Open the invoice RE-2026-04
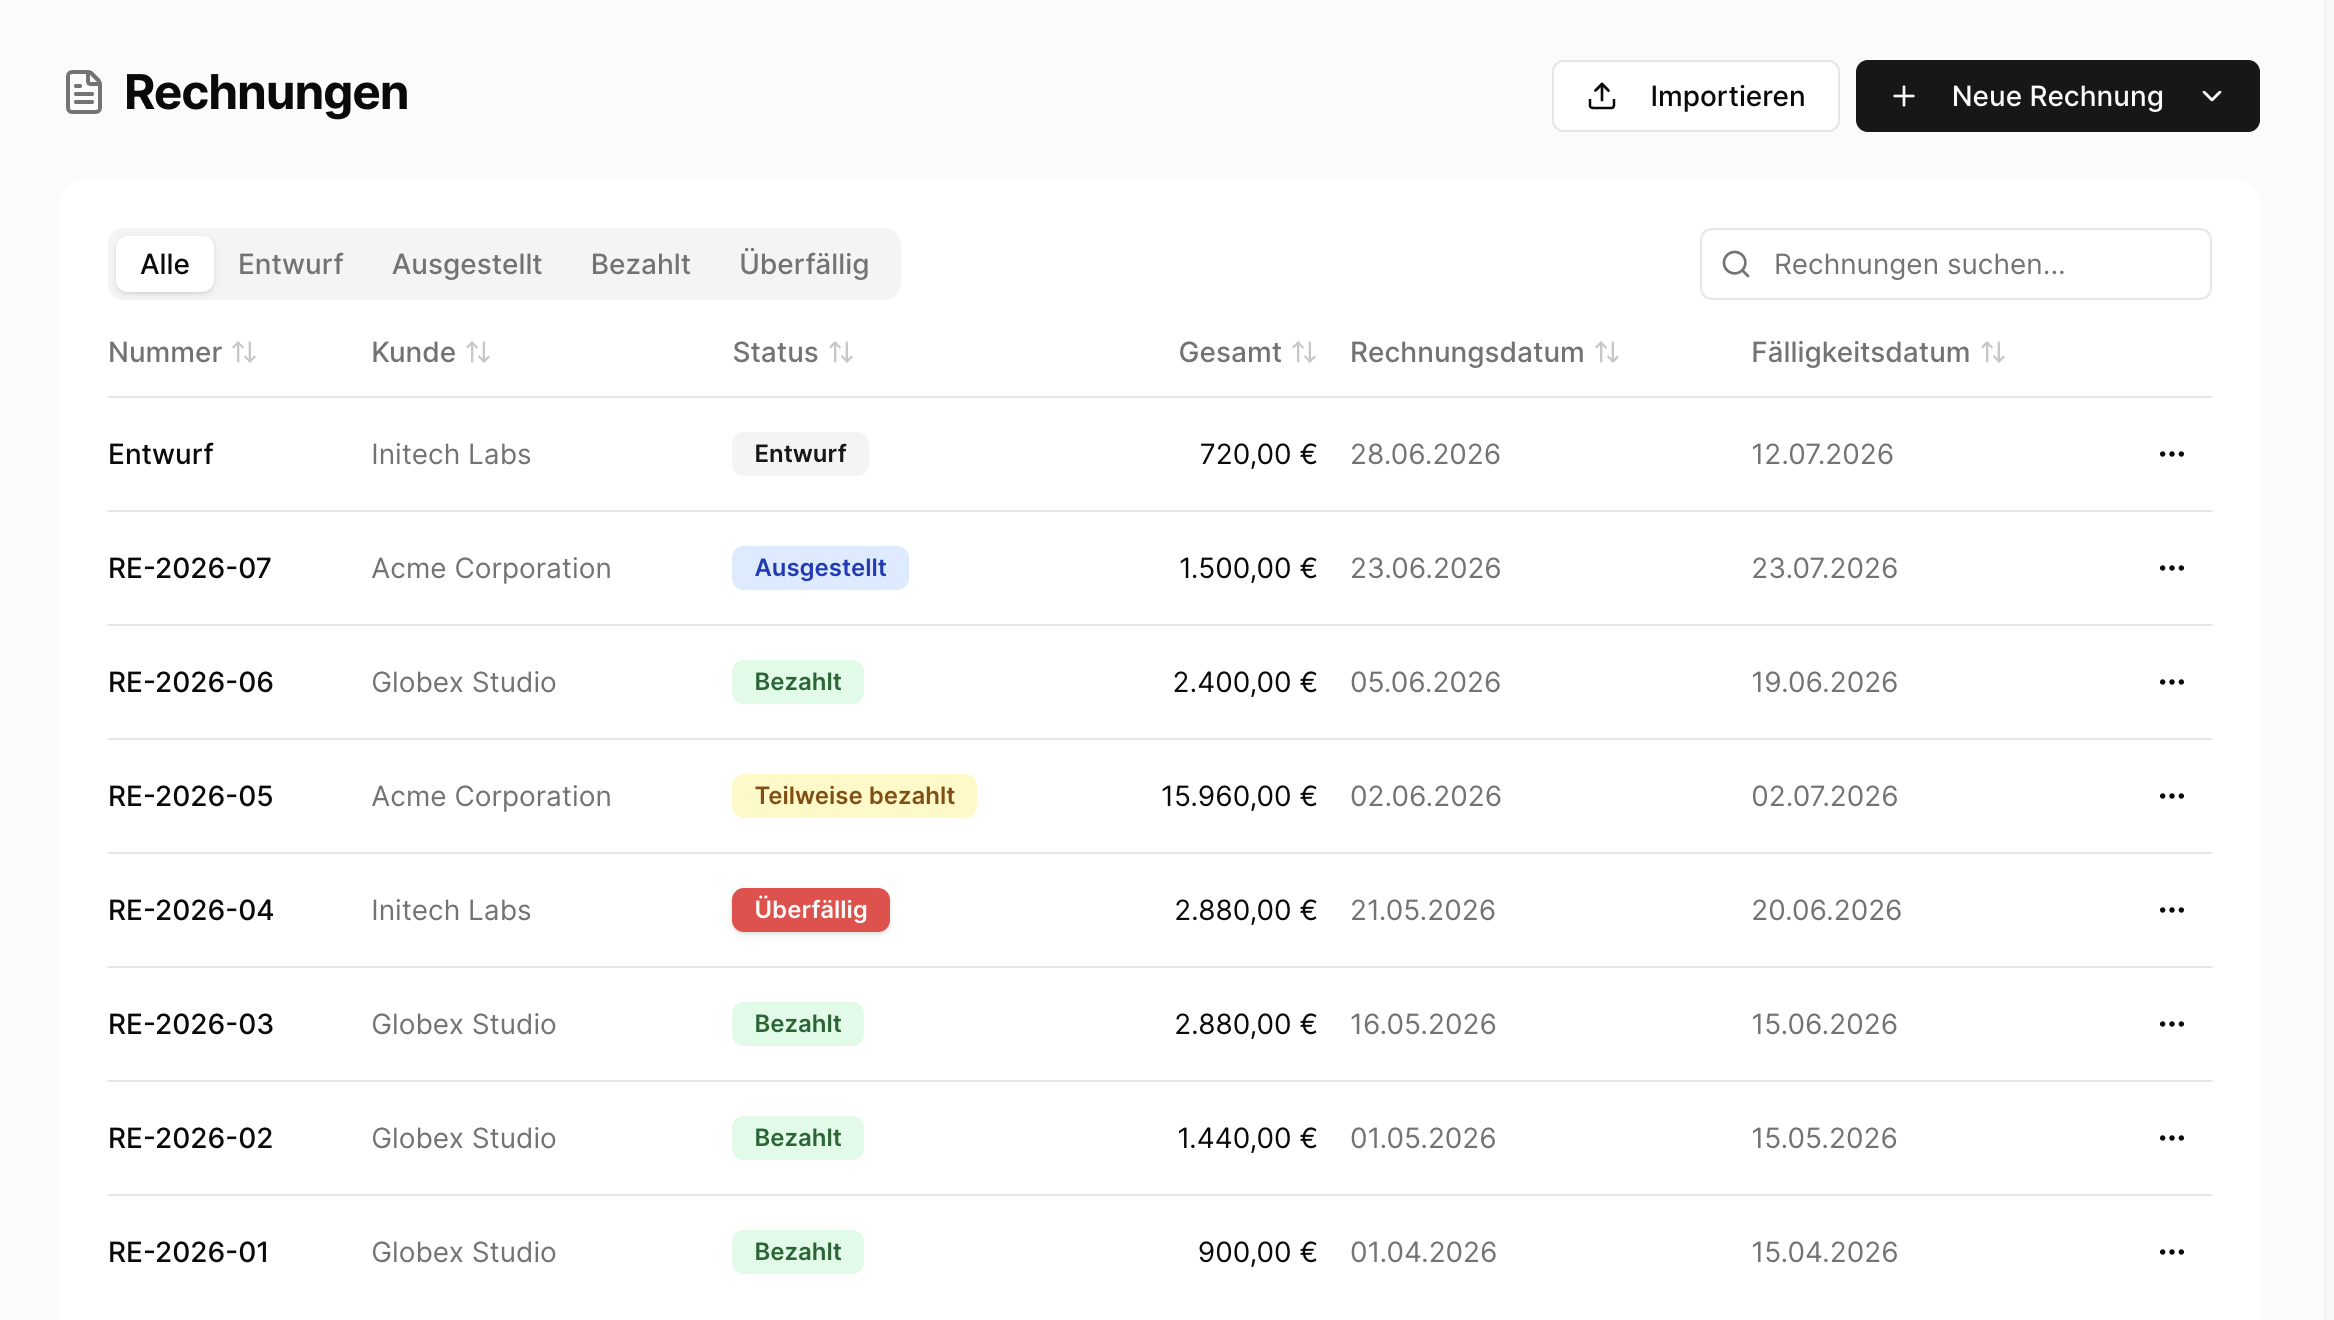This screenshot has height=1320, width=2334. coord(191,910)
